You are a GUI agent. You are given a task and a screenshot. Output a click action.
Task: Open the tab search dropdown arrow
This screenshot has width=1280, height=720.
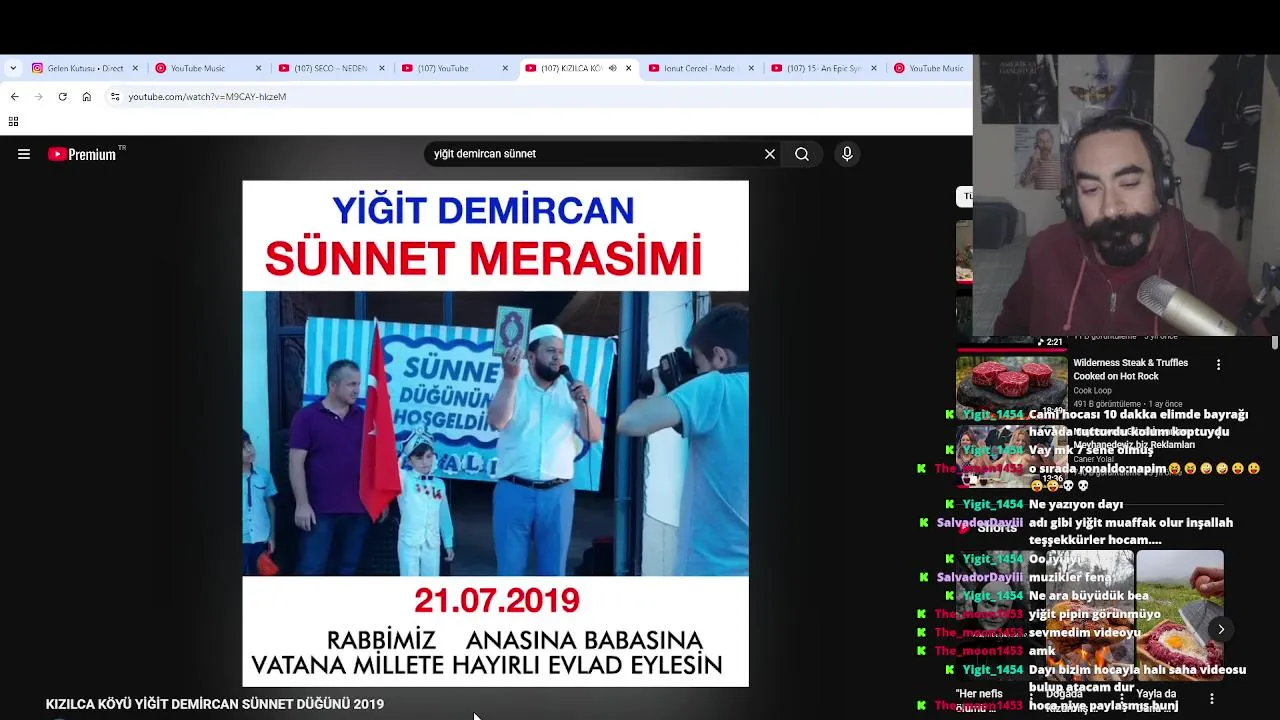pos(12,68)
